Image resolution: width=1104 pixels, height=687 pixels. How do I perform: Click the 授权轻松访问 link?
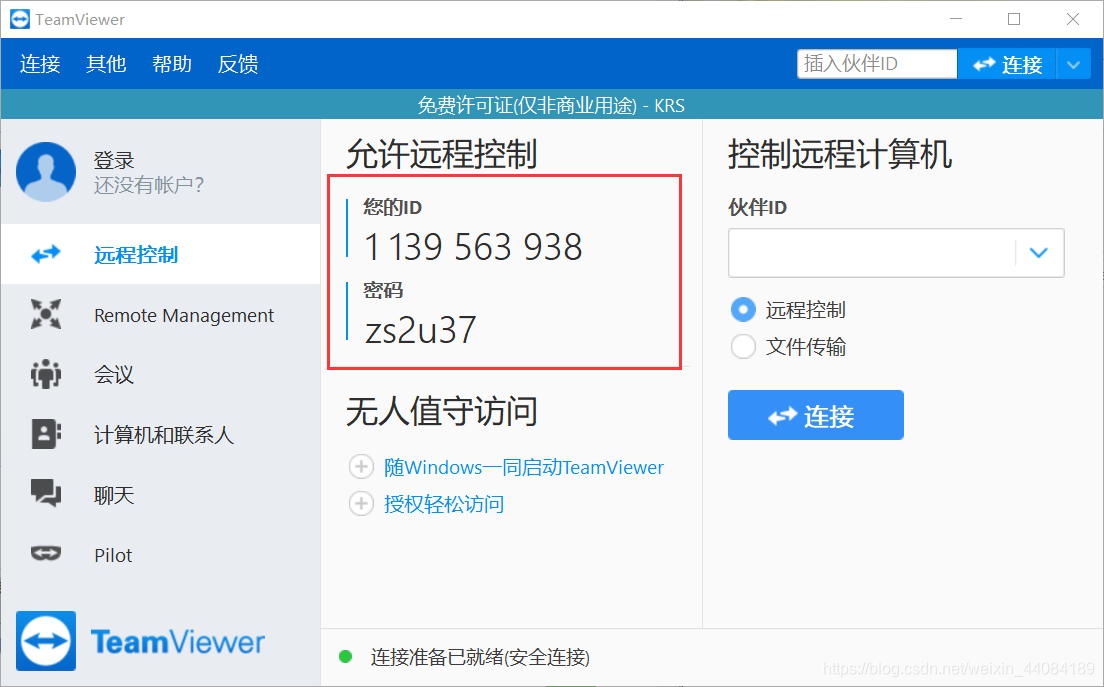click(444, 504)
